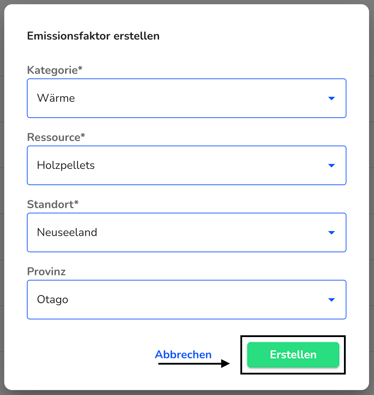This screenshot has height=395, width=374.
Task: Click the black arrow pointing to Erstellen
Action: [194, 363]
